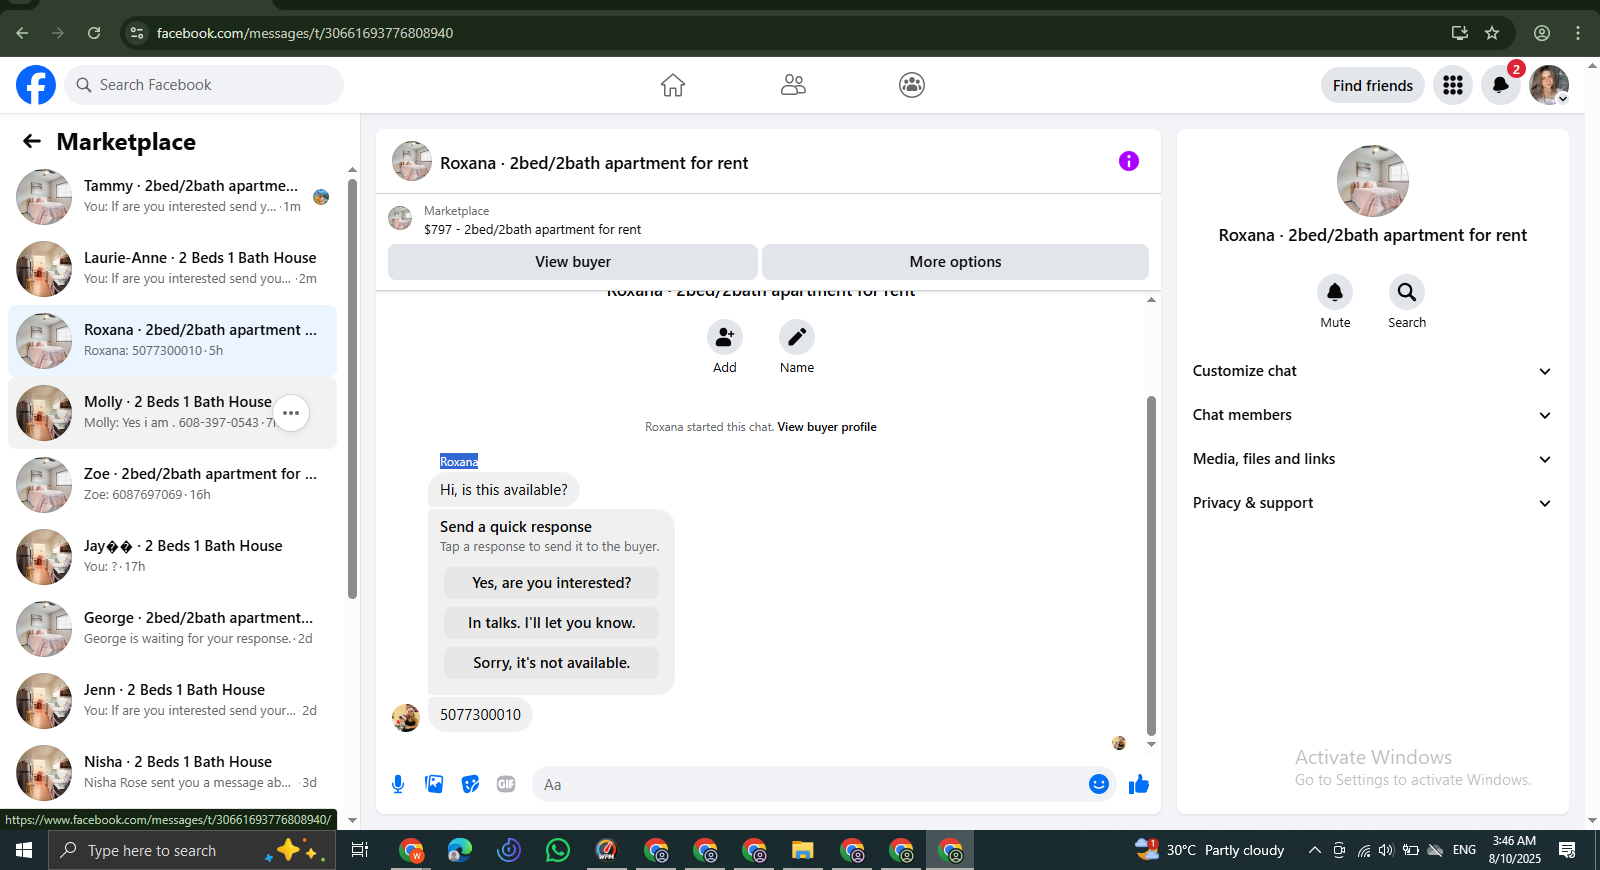Choose a GIF icon
Screen dimensions: 1600x870
[x=506, y=784]
